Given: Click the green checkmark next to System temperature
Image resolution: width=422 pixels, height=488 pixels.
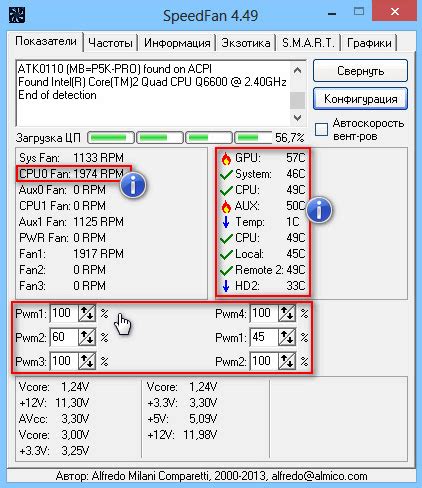Looking at the screenshot, I should [x=226, y=174].
